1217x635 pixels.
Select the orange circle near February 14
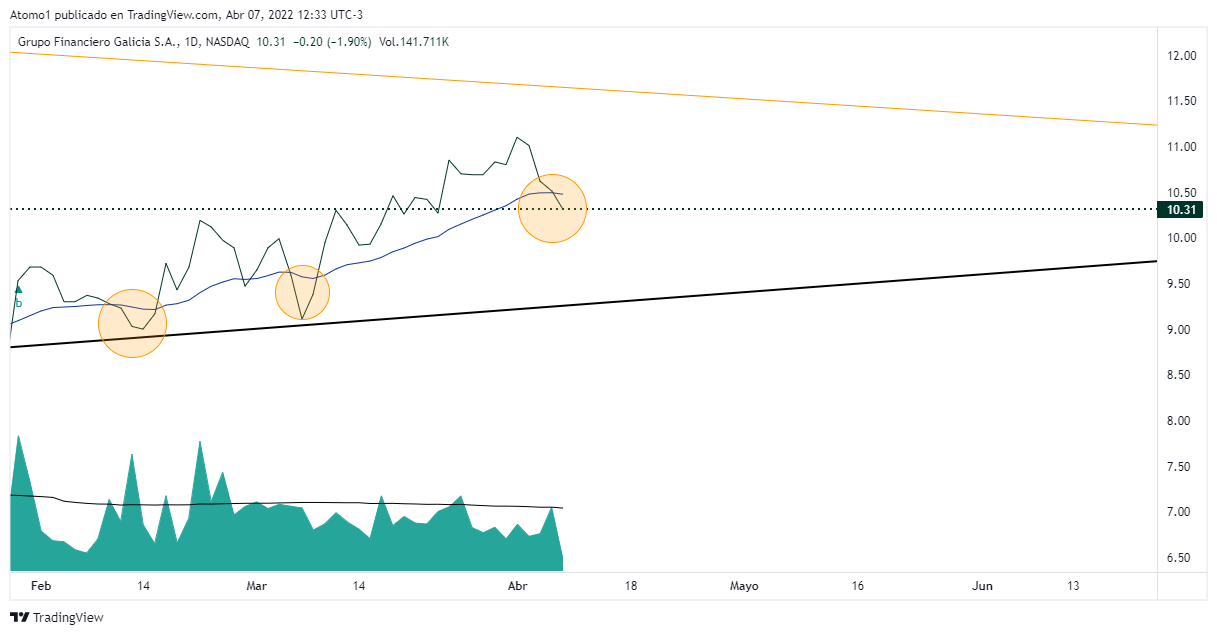pyautogui.click(x=132, y=323)
